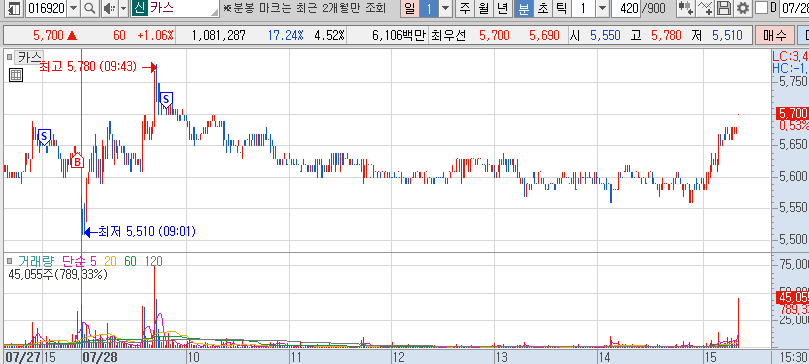Click the change rate +1.06%
Viewport: 809px width, 364px height.
pyautogui.click(x=156, y=36)
